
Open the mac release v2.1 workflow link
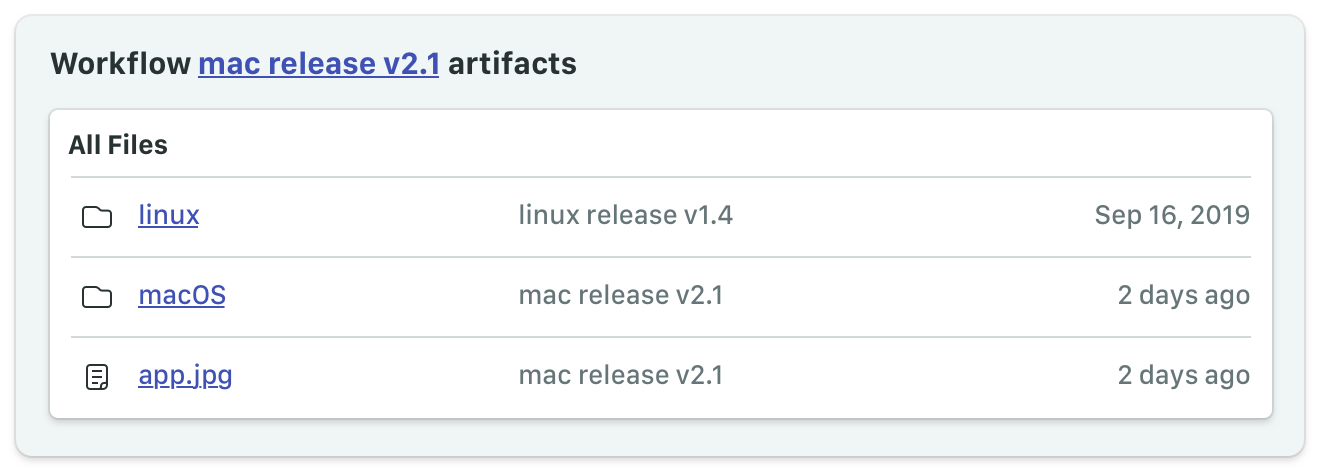pyautogui.click(x=319, y=64)
